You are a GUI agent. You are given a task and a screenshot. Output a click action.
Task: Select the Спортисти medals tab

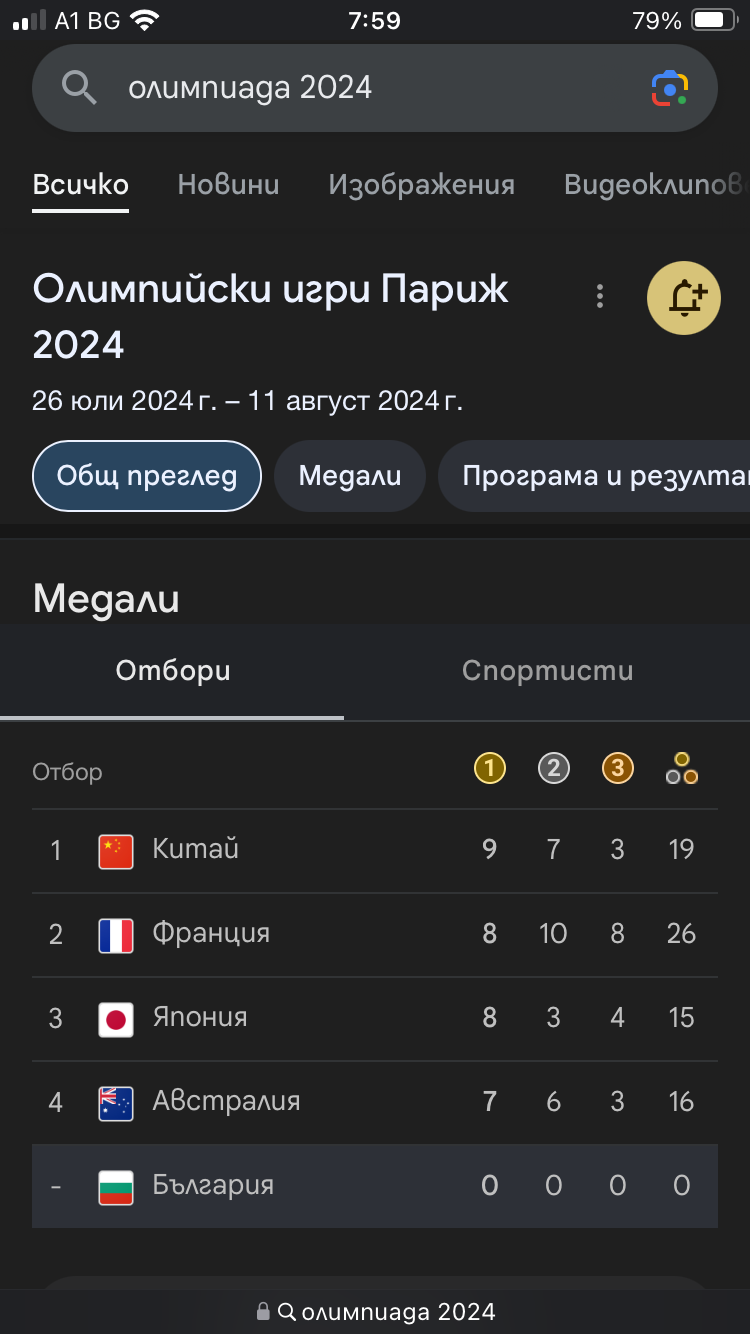[x=547, y=670]
